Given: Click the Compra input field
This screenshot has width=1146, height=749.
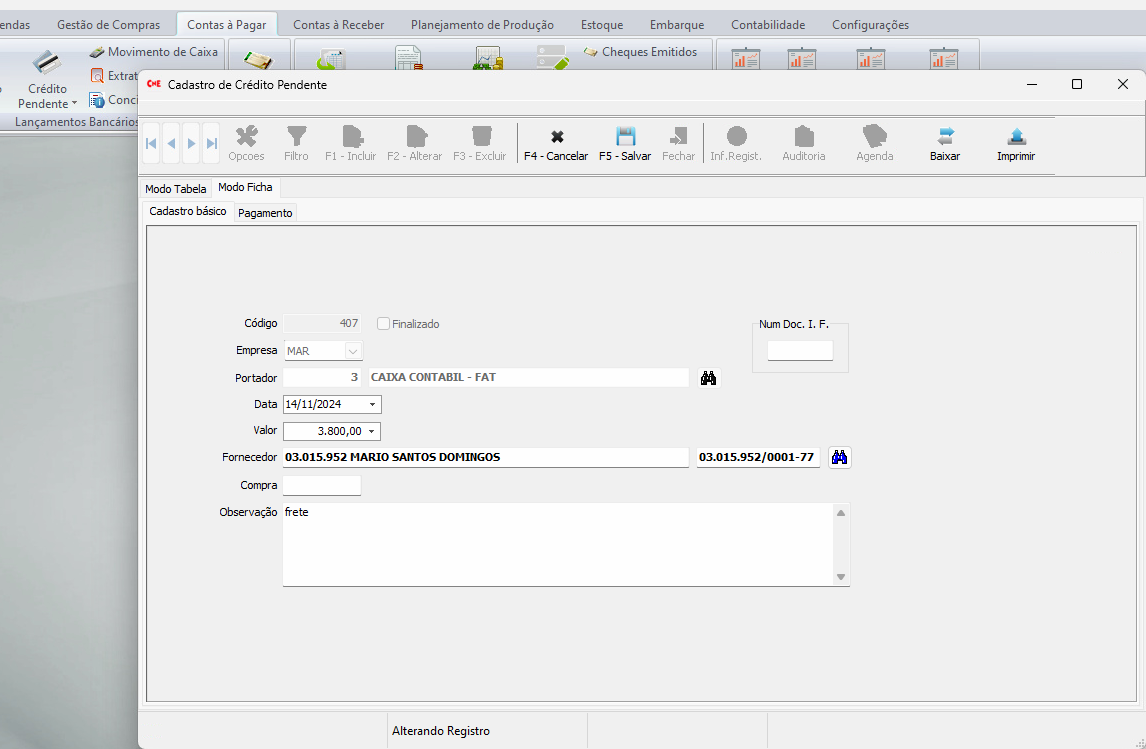Looking at the screenshot, I should coord(321,485).
